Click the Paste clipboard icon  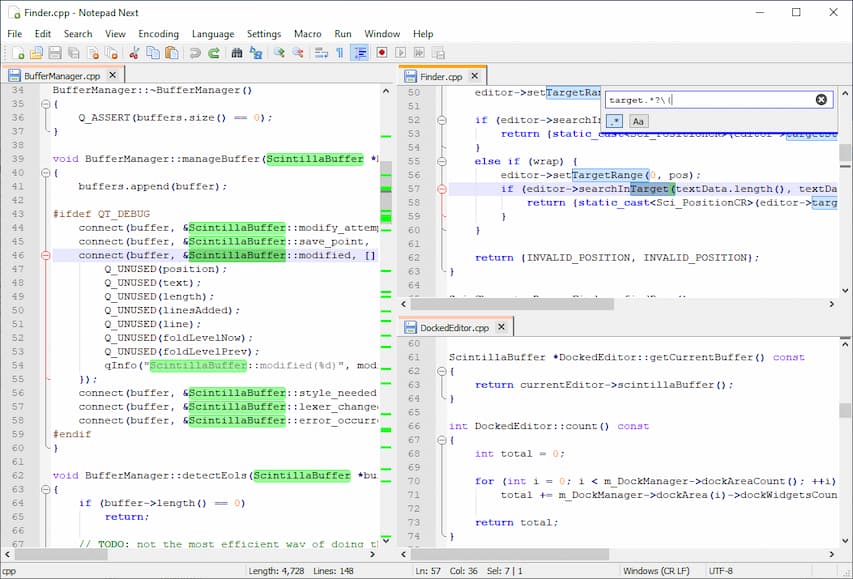pos(172,53)
